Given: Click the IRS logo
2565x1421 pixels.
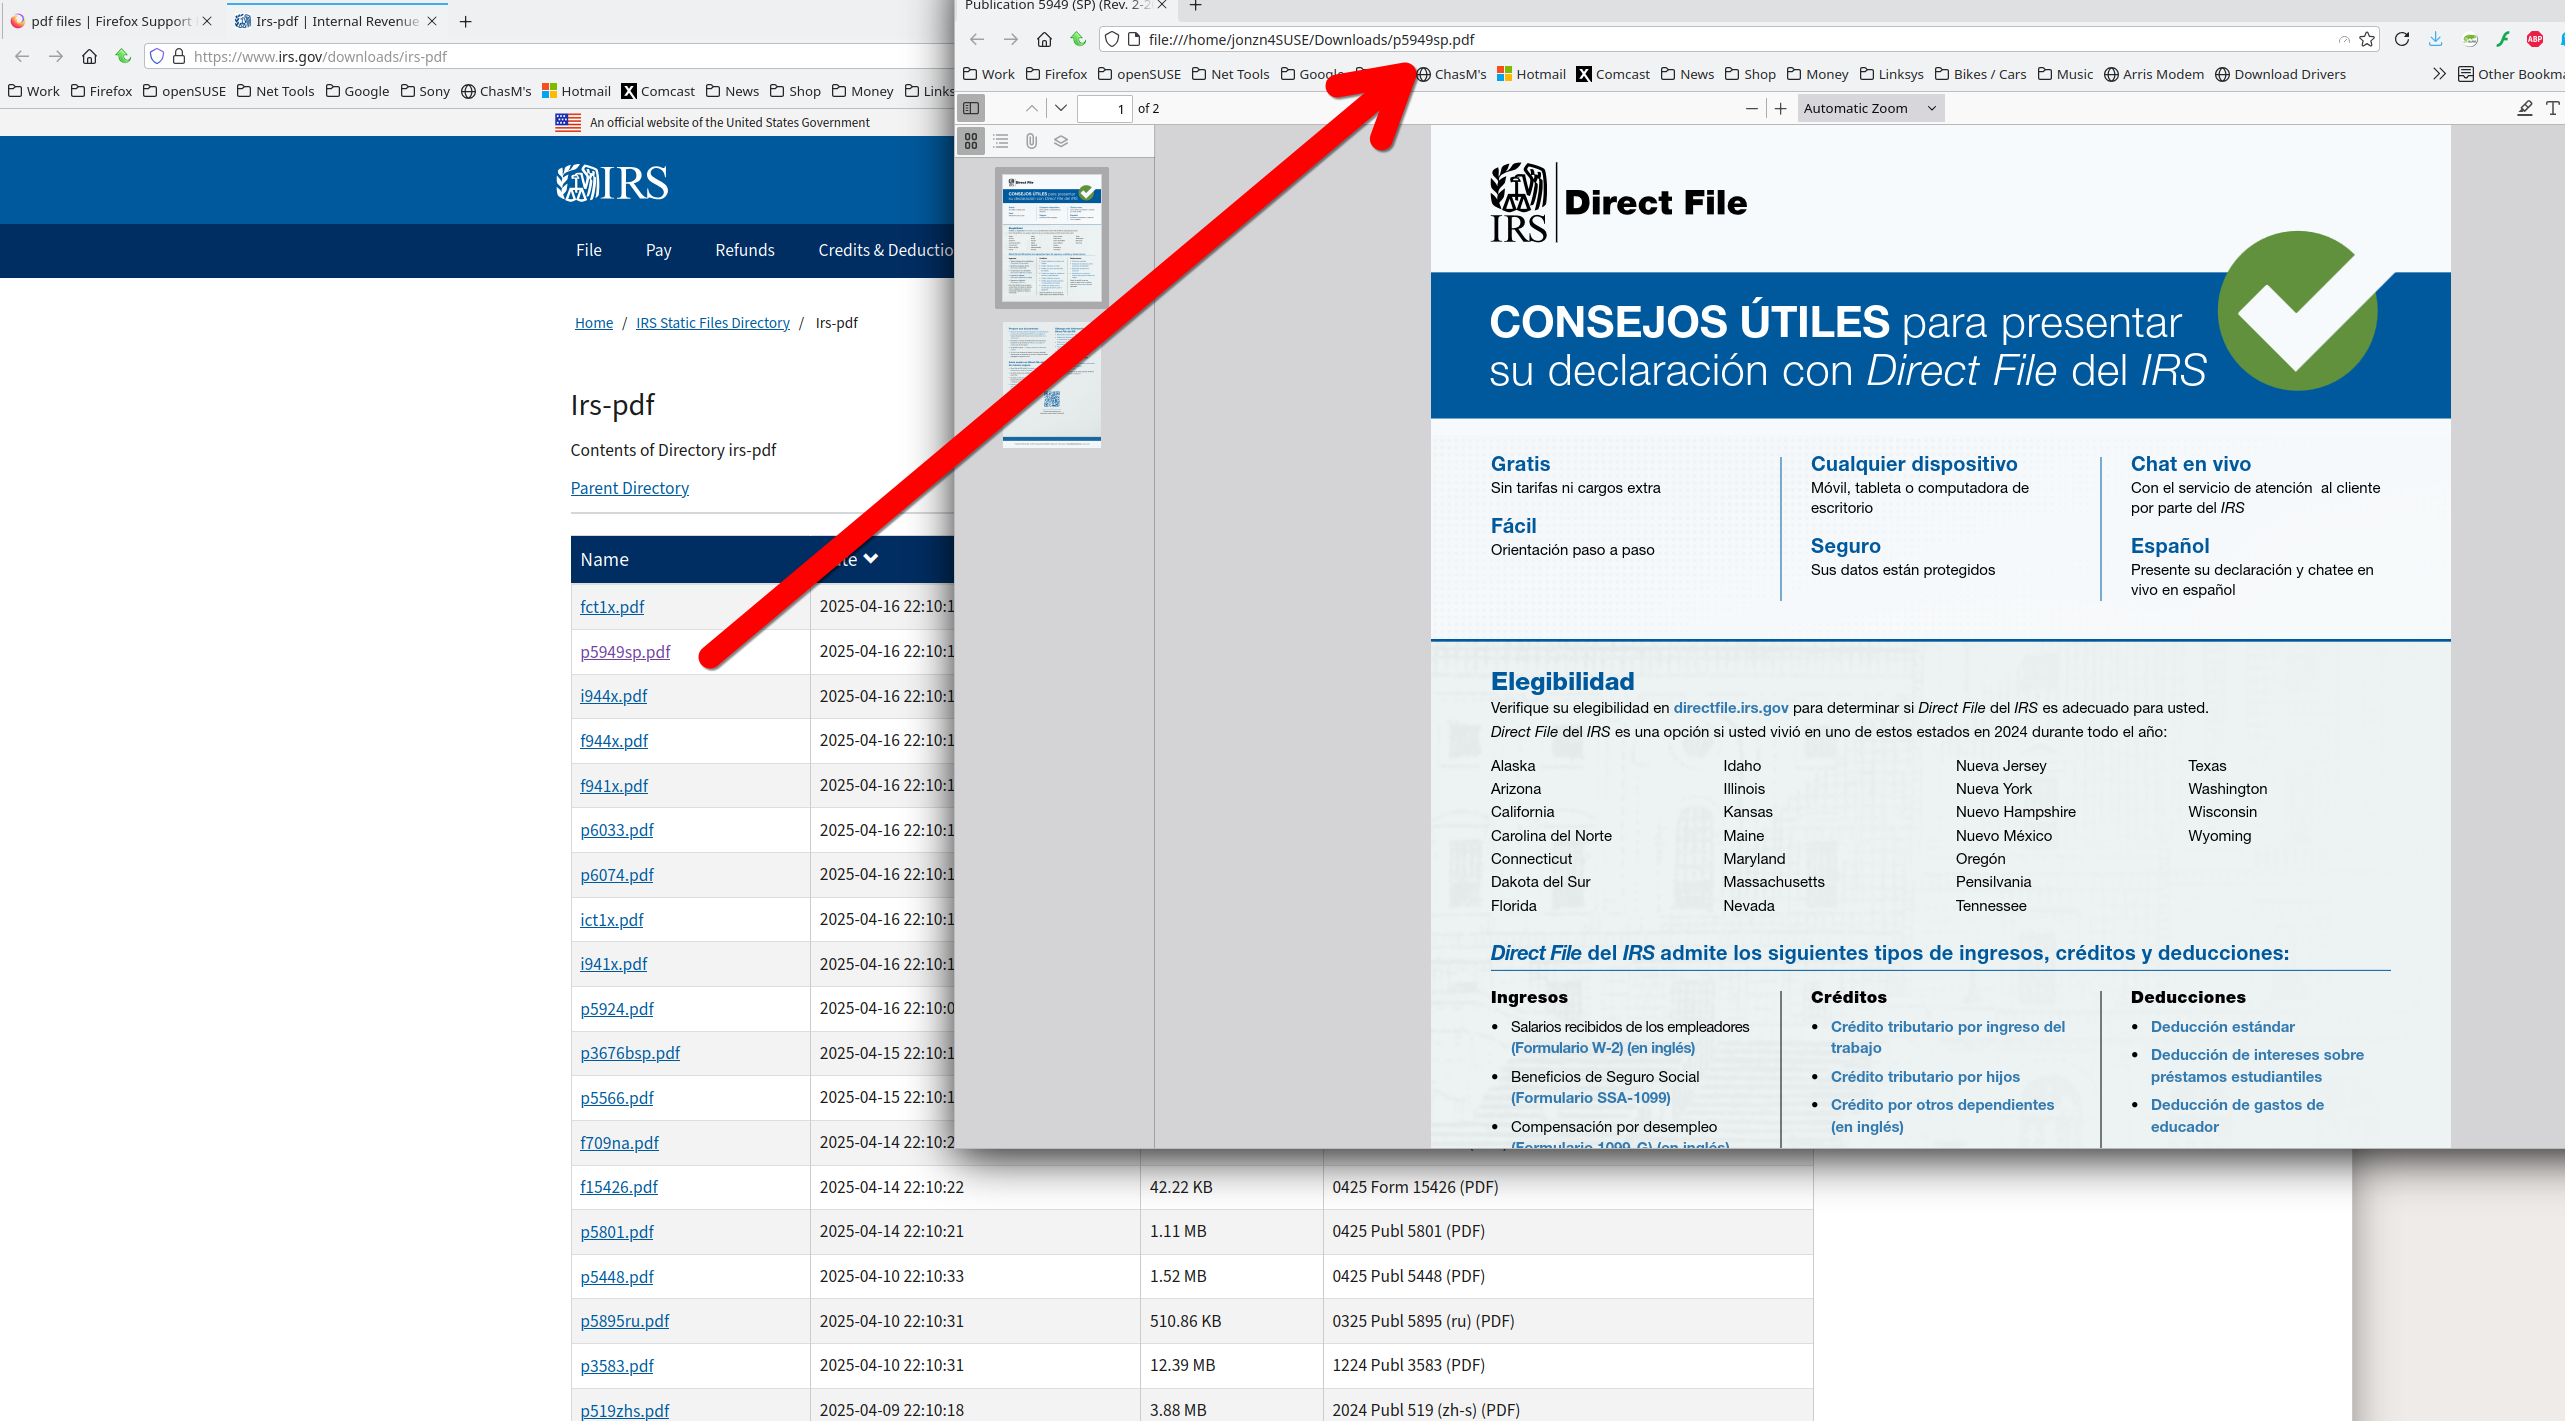Looking at the screenshot, I should click(x=612, y=182).
